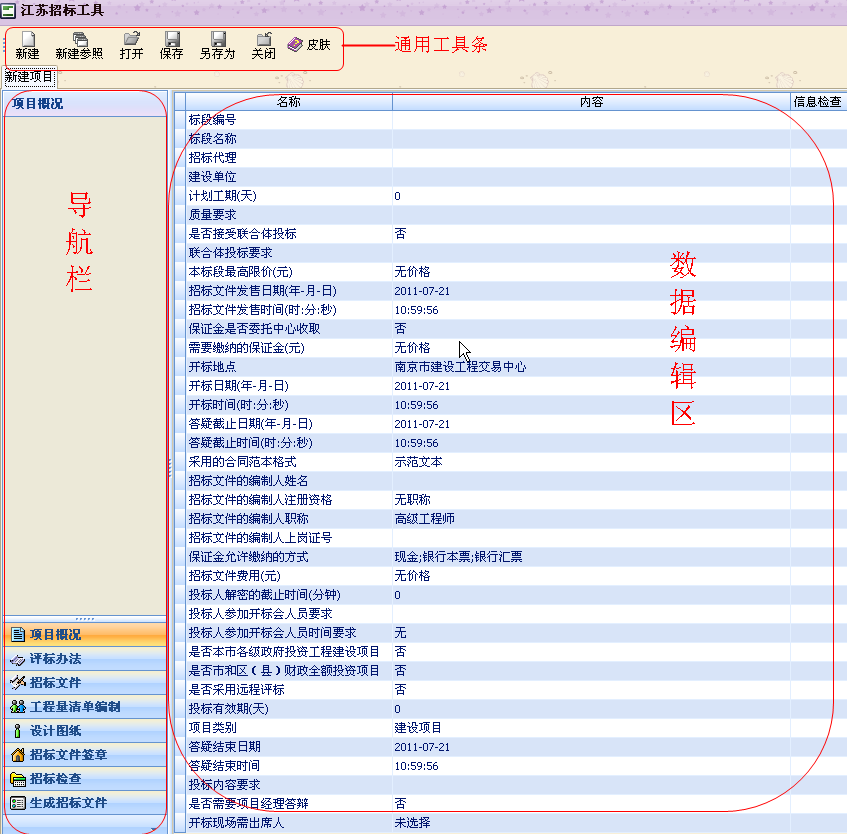The height and width of the screenshot is (834, 847).
Task: Change the 是否接受联合体投标 value 否
Action: point(591,234)
